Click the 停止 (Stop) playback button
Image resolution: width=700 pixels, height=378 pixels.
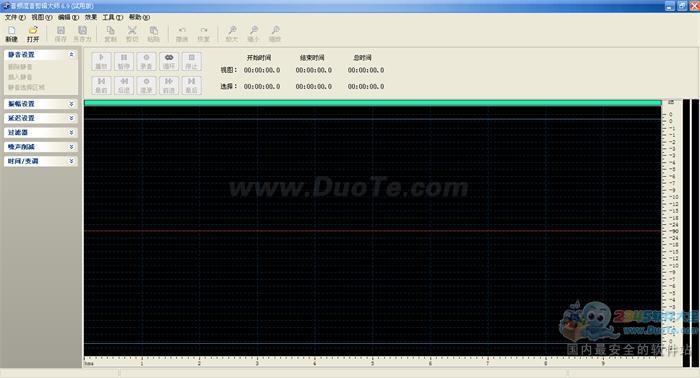coord(192,62)
